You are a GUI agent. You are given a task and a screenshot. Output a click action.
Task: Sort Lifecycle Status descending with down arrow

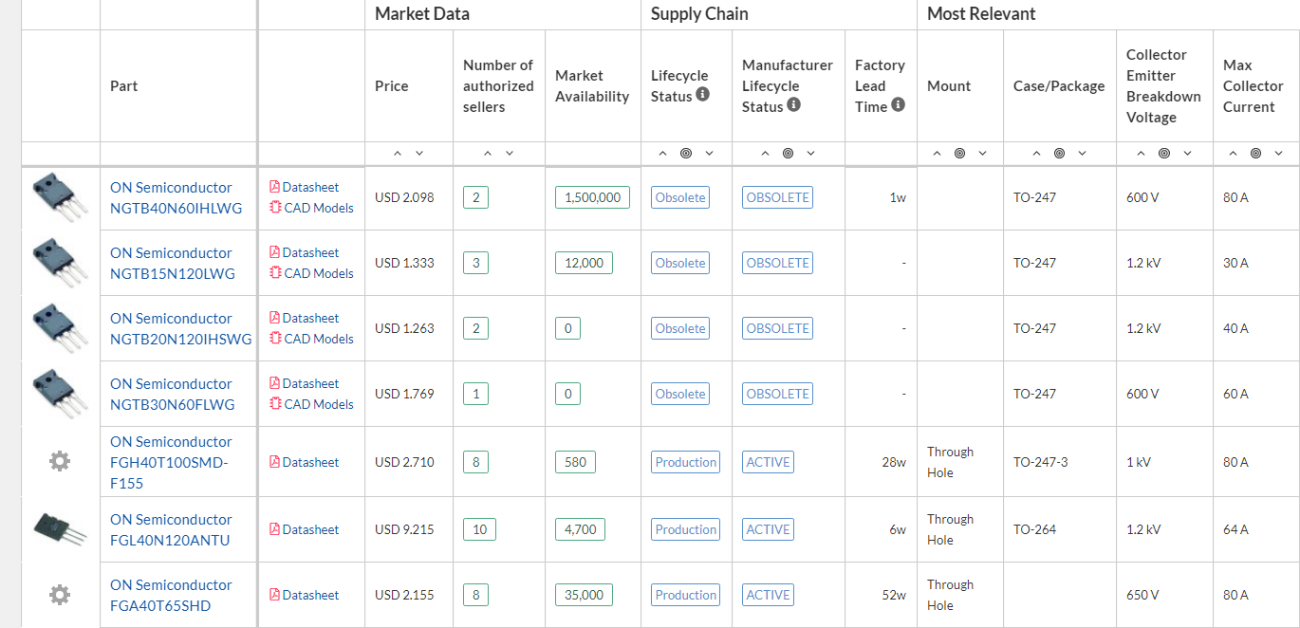point(709,153)
